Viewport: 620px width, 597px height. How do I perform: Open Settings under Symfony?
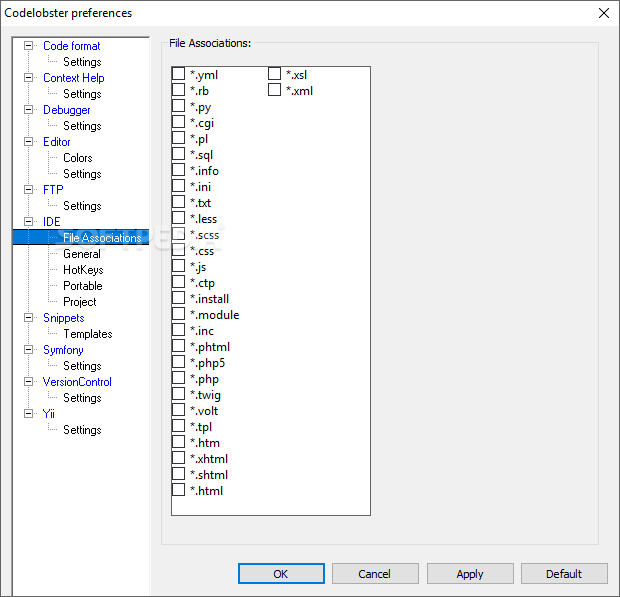tap(82, 366)
